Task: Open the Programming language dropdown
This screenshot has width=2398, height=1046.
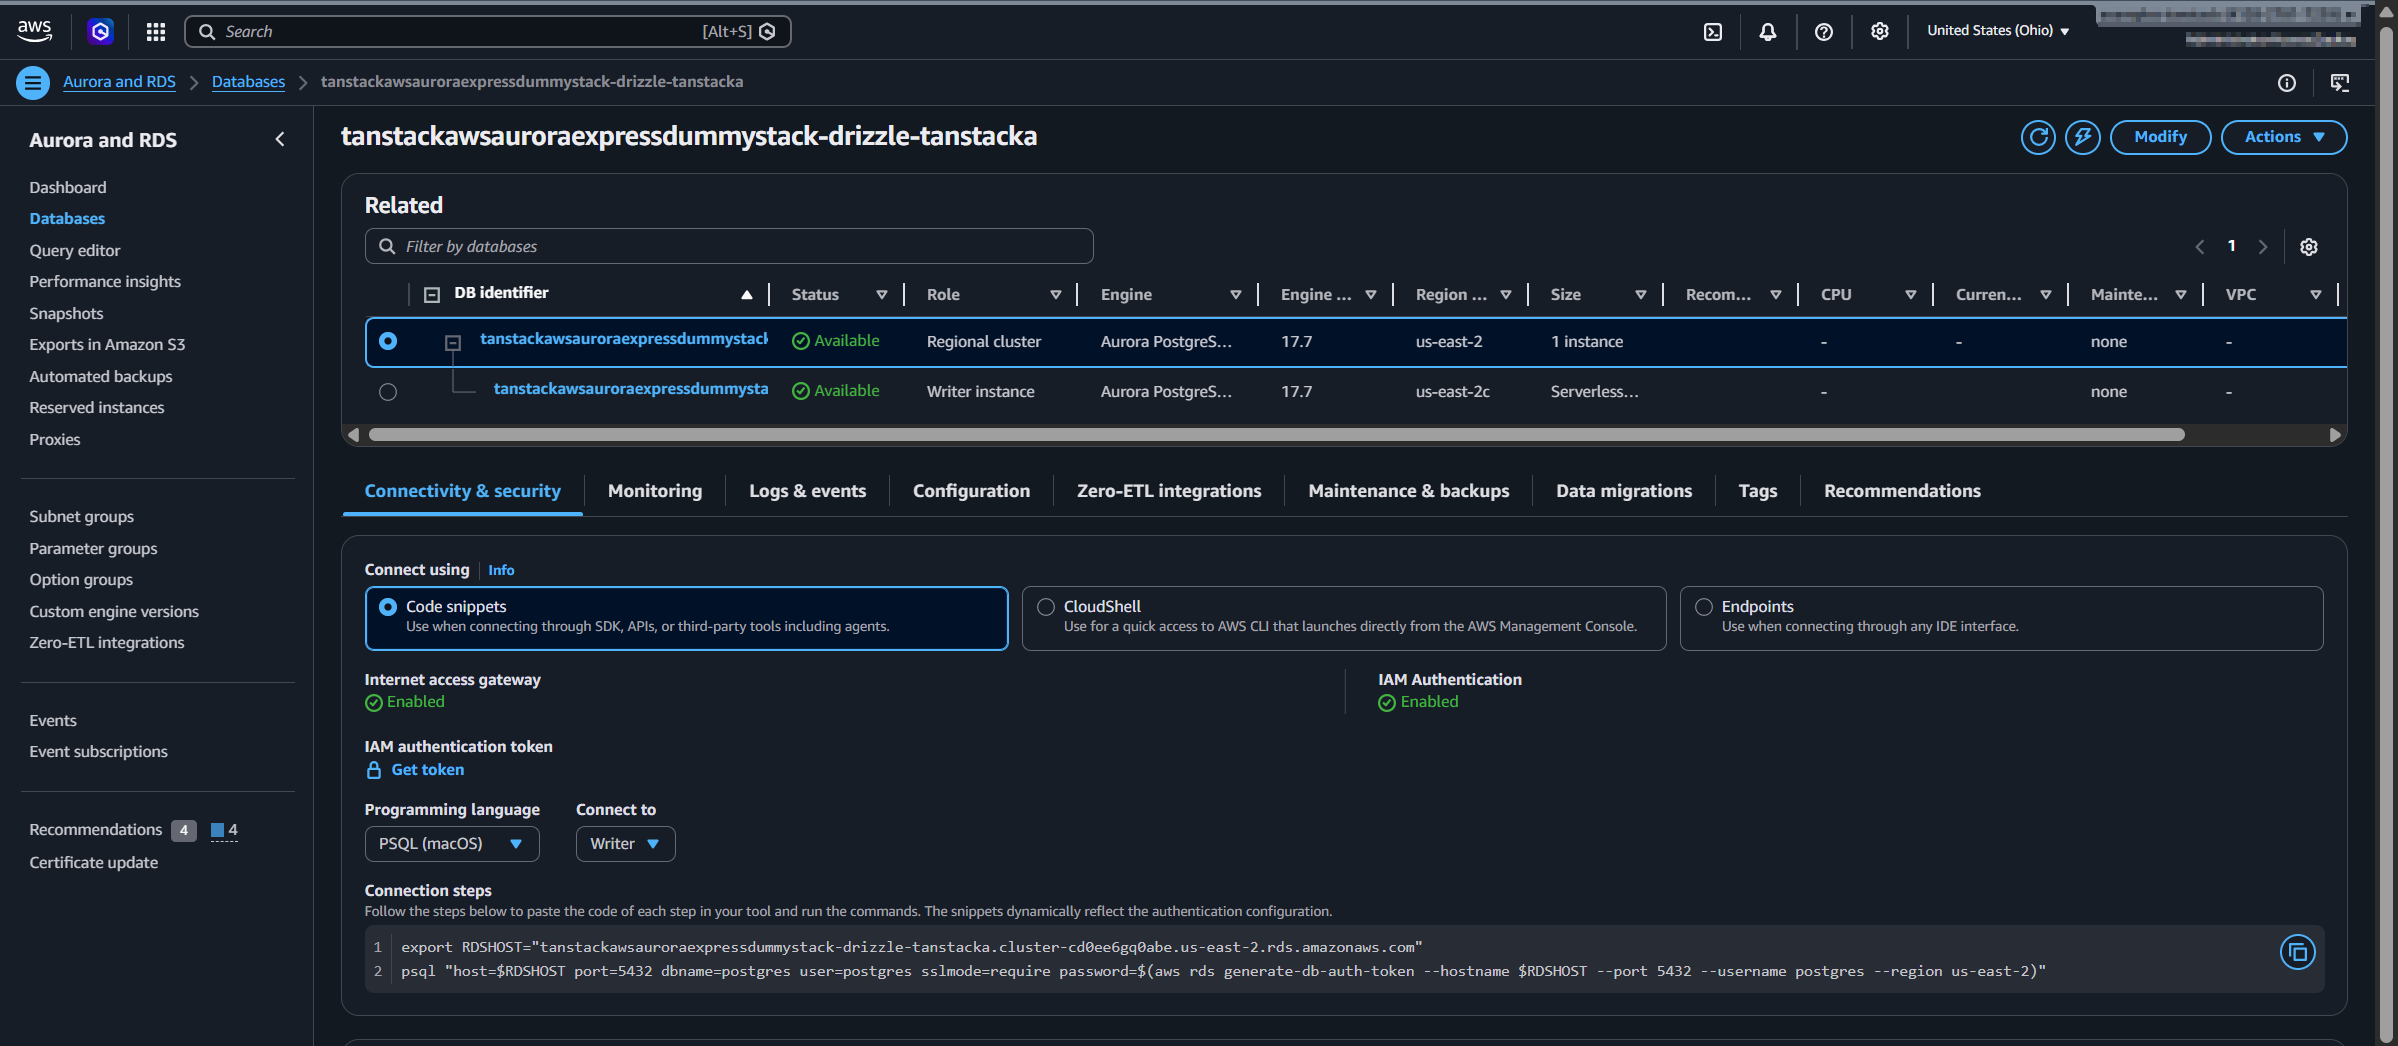Action: click(451, 843)
